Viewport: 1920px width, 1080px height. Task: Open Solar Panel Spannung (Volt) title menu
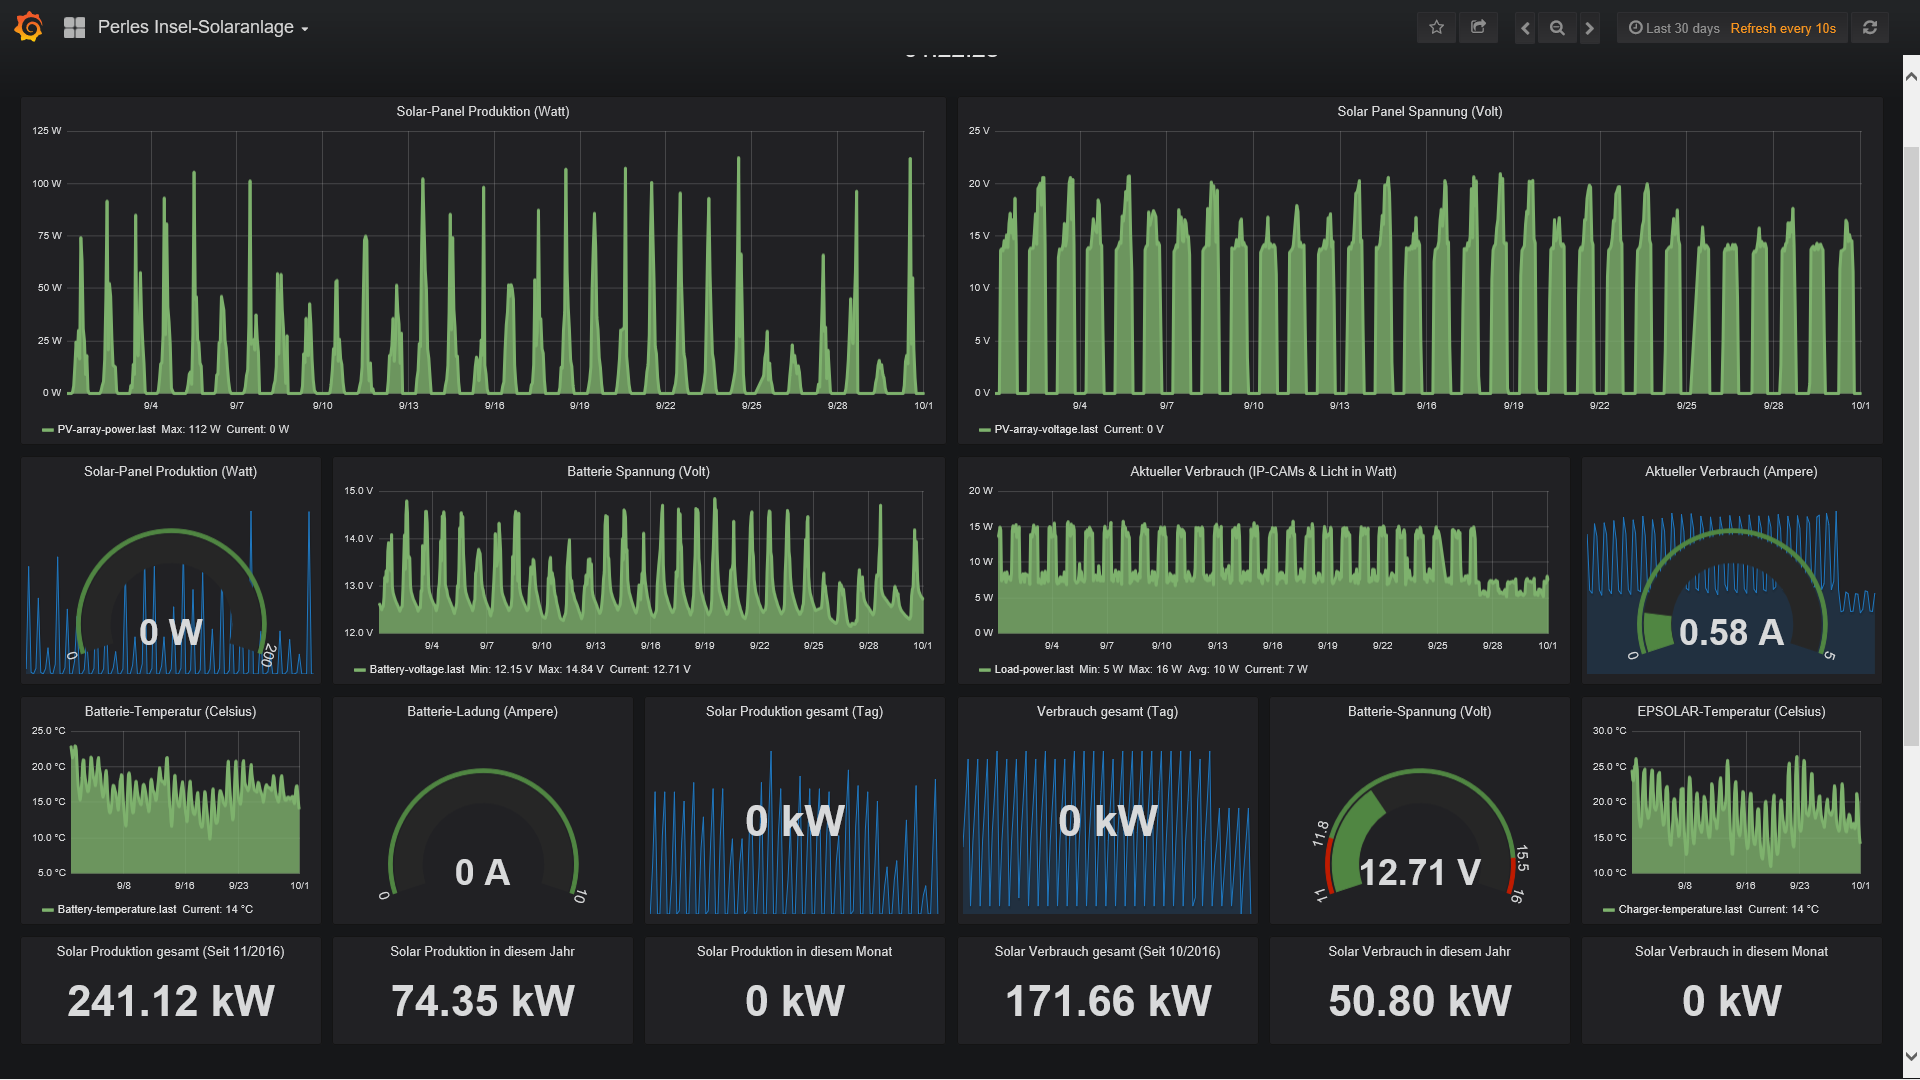click(x=1419, y=112)
